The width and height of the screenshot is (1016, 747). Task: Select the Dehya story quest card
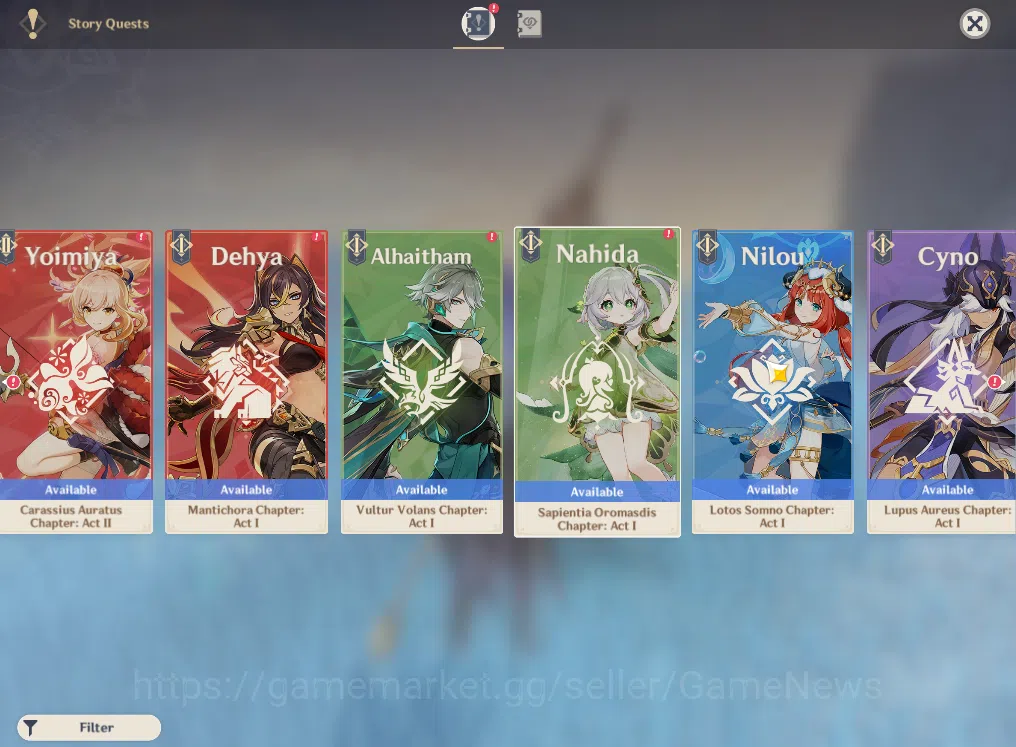pyautogui.click(x=246, y=382)
